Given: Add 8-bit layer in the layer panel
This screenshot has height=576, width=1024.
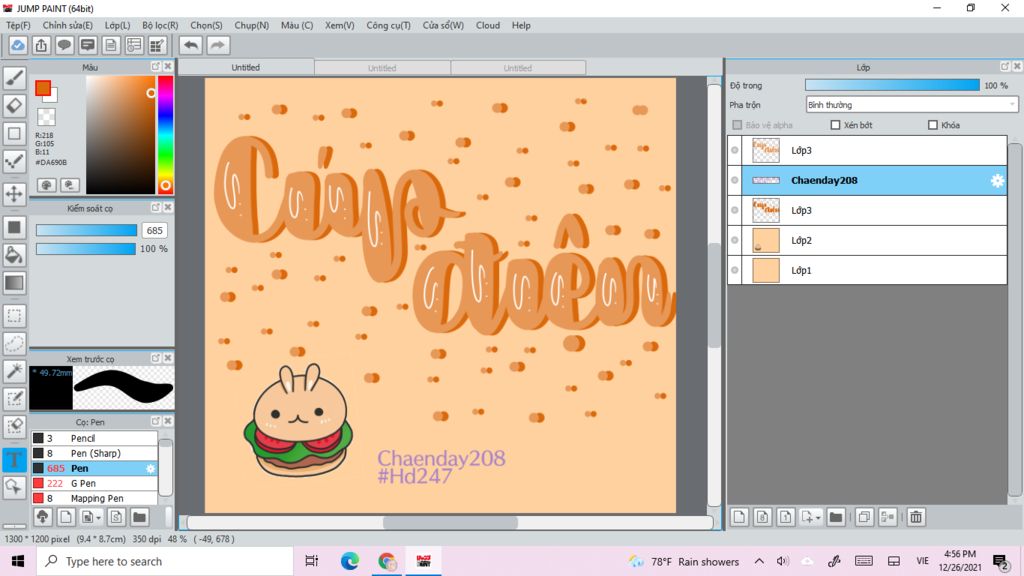Looking at the screenshot, I should [x=762, y=517].
